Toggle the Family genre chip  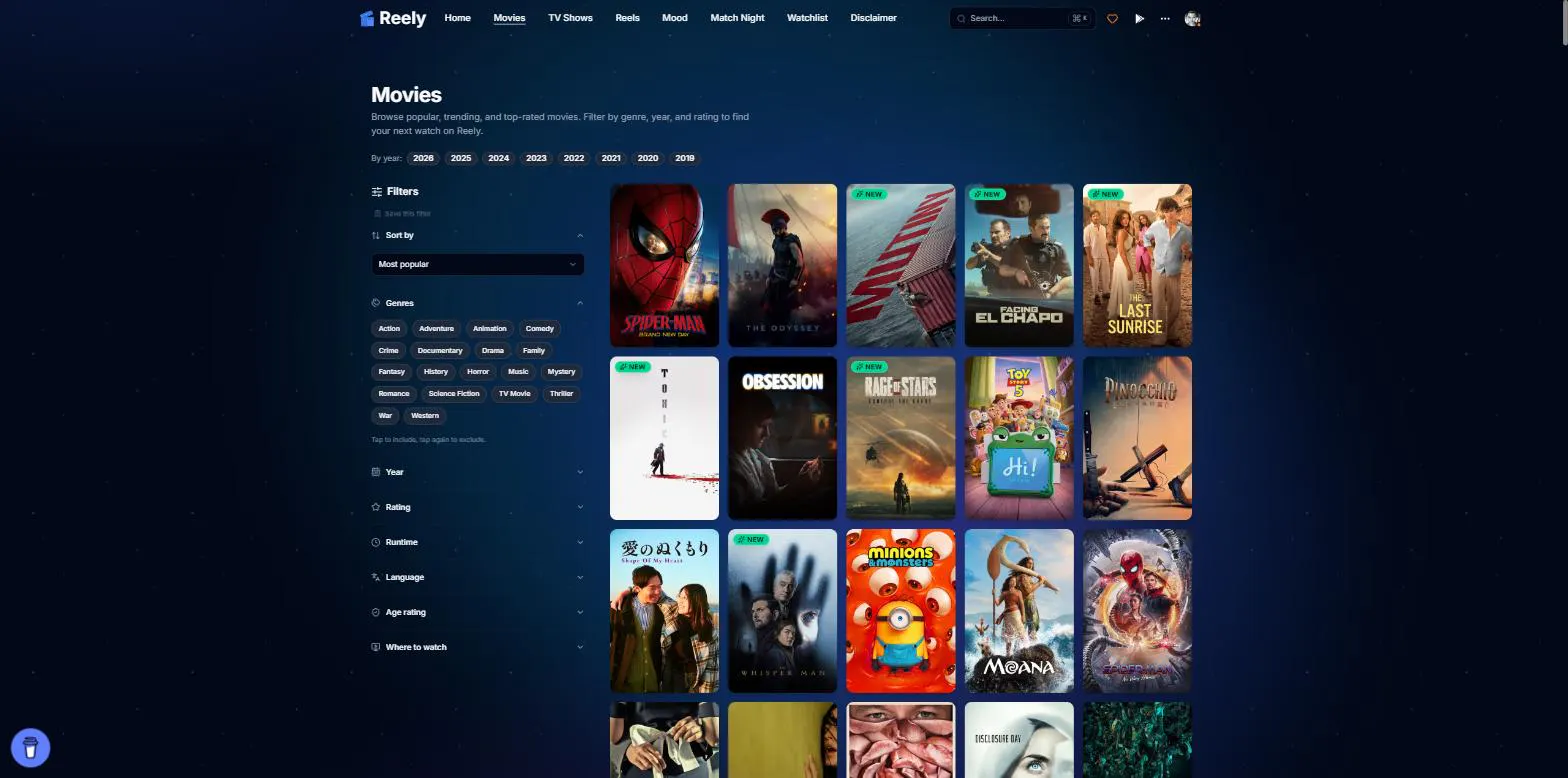click(534, 350)
